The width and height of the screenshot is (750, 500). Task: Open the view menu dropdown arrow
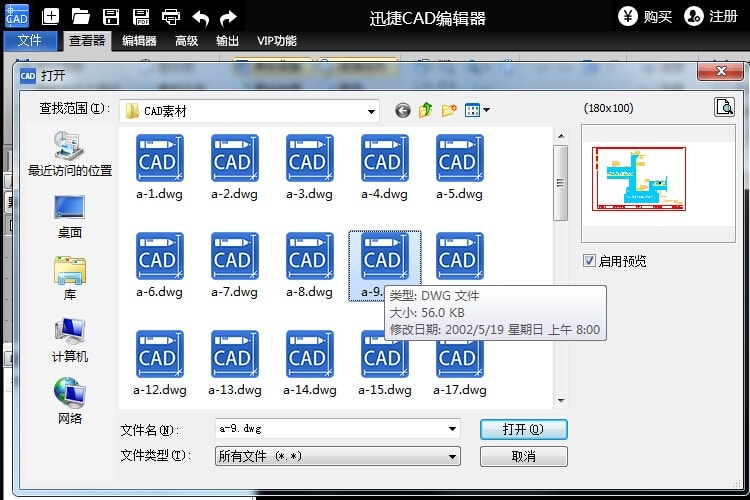click(x=486, y=110)
